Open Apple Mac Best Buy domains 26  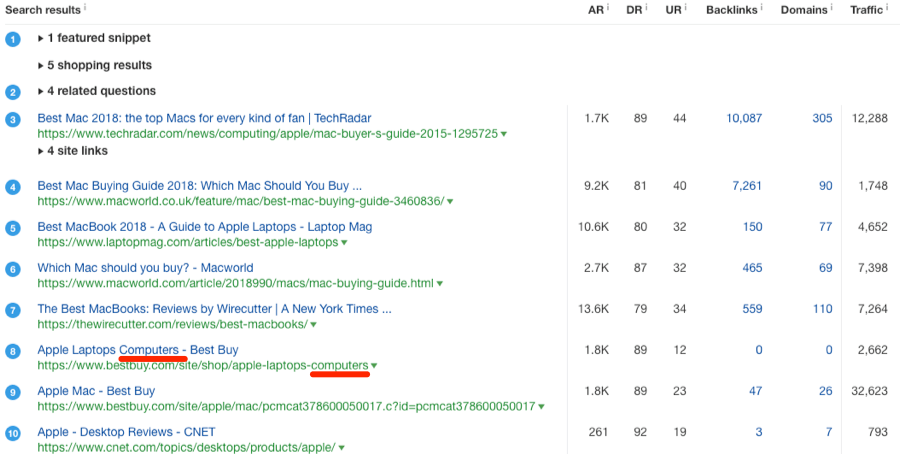pos(826,391)
